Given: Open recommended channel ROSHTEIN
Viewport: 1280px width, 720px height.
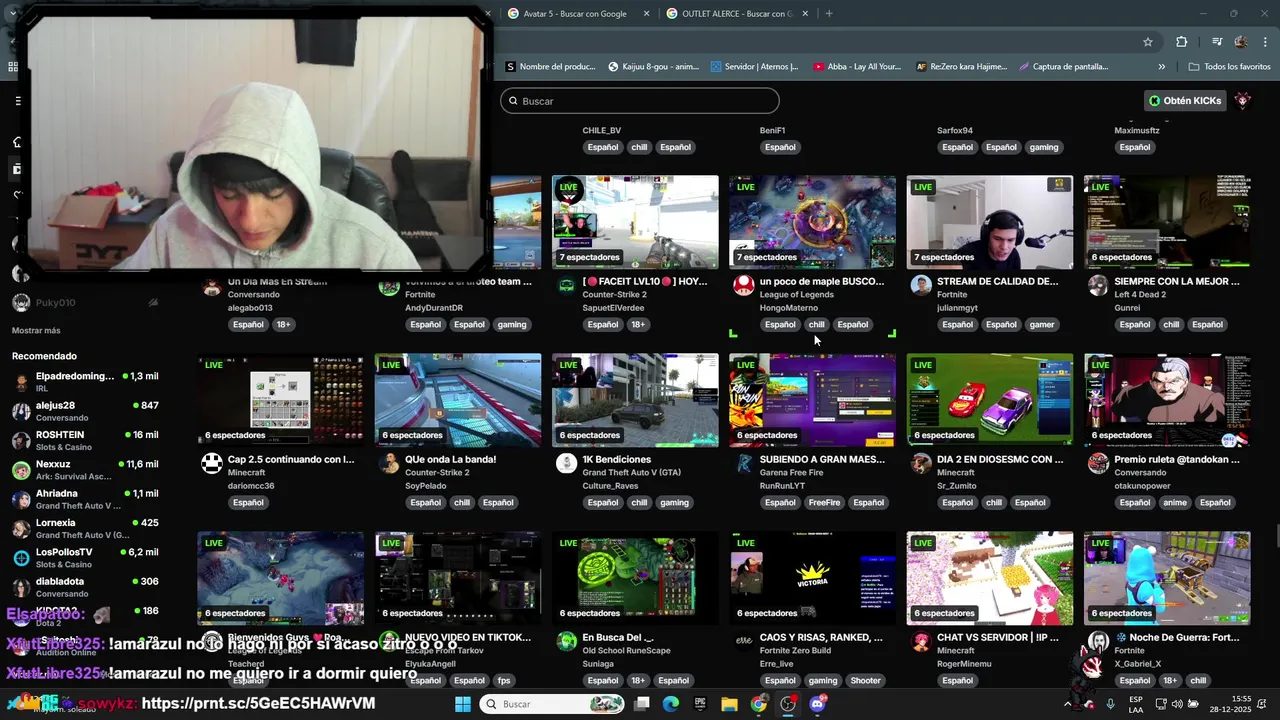Looking at the screenshot, I should tap(85, 440).
